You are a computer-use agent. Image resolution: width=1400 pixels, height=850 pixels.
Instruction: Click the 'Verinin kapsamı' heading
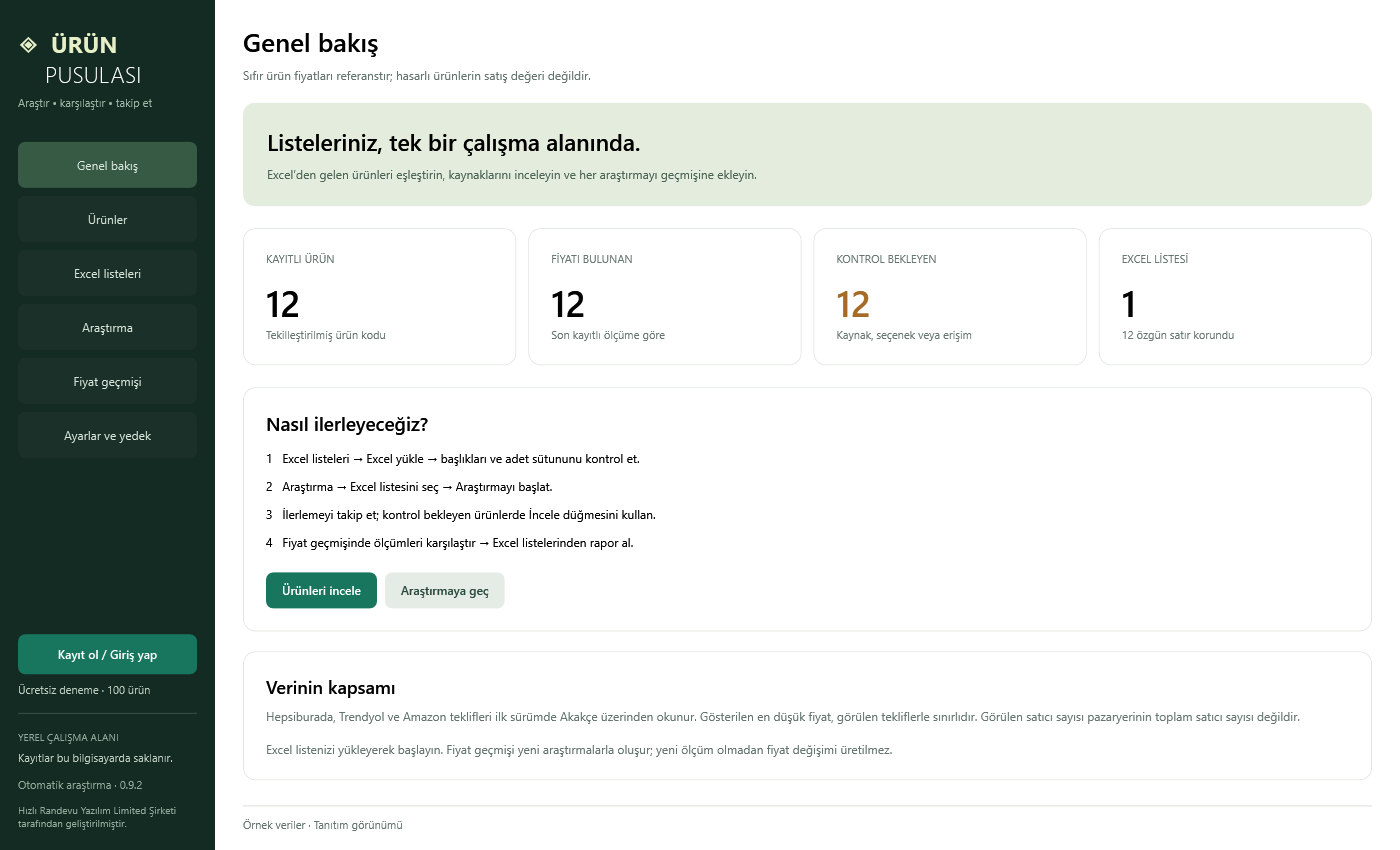(x=331, y=688)
